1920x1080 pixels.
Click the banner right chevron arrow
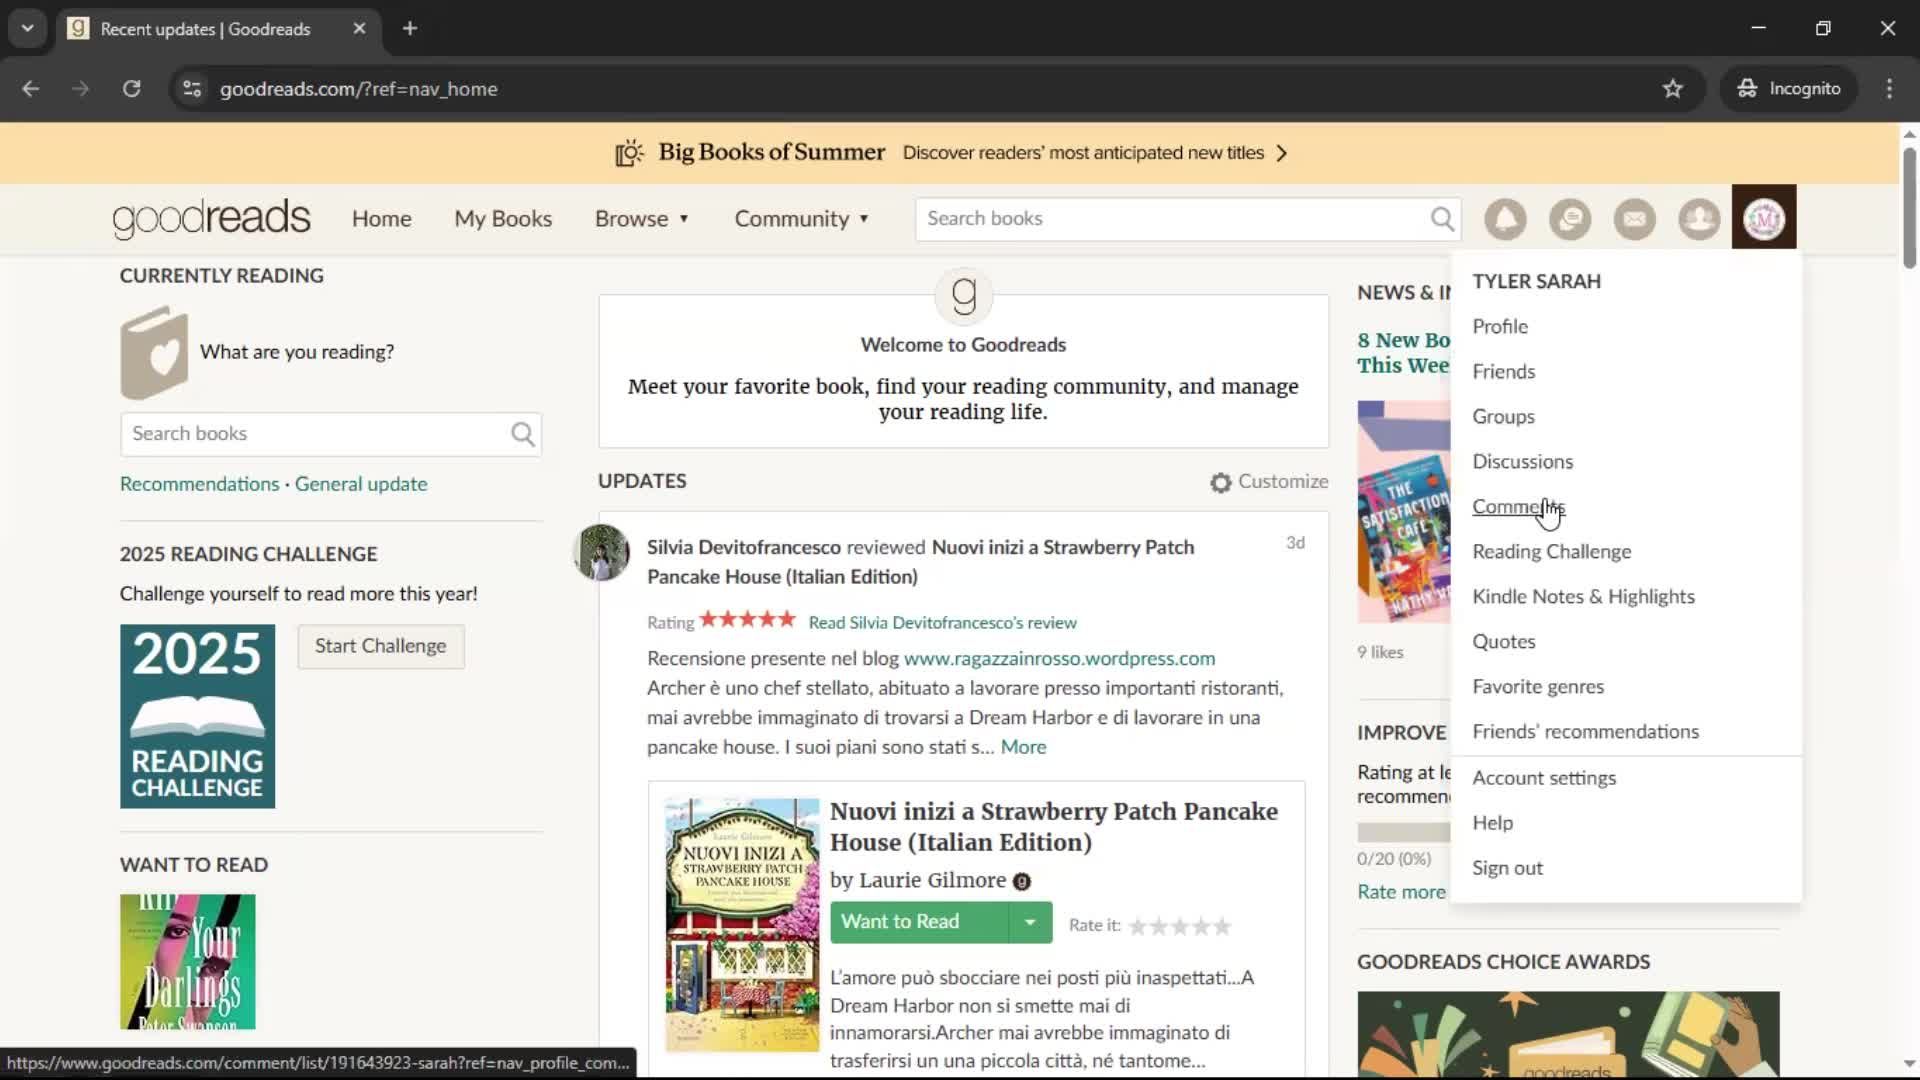pos(1282,153)
